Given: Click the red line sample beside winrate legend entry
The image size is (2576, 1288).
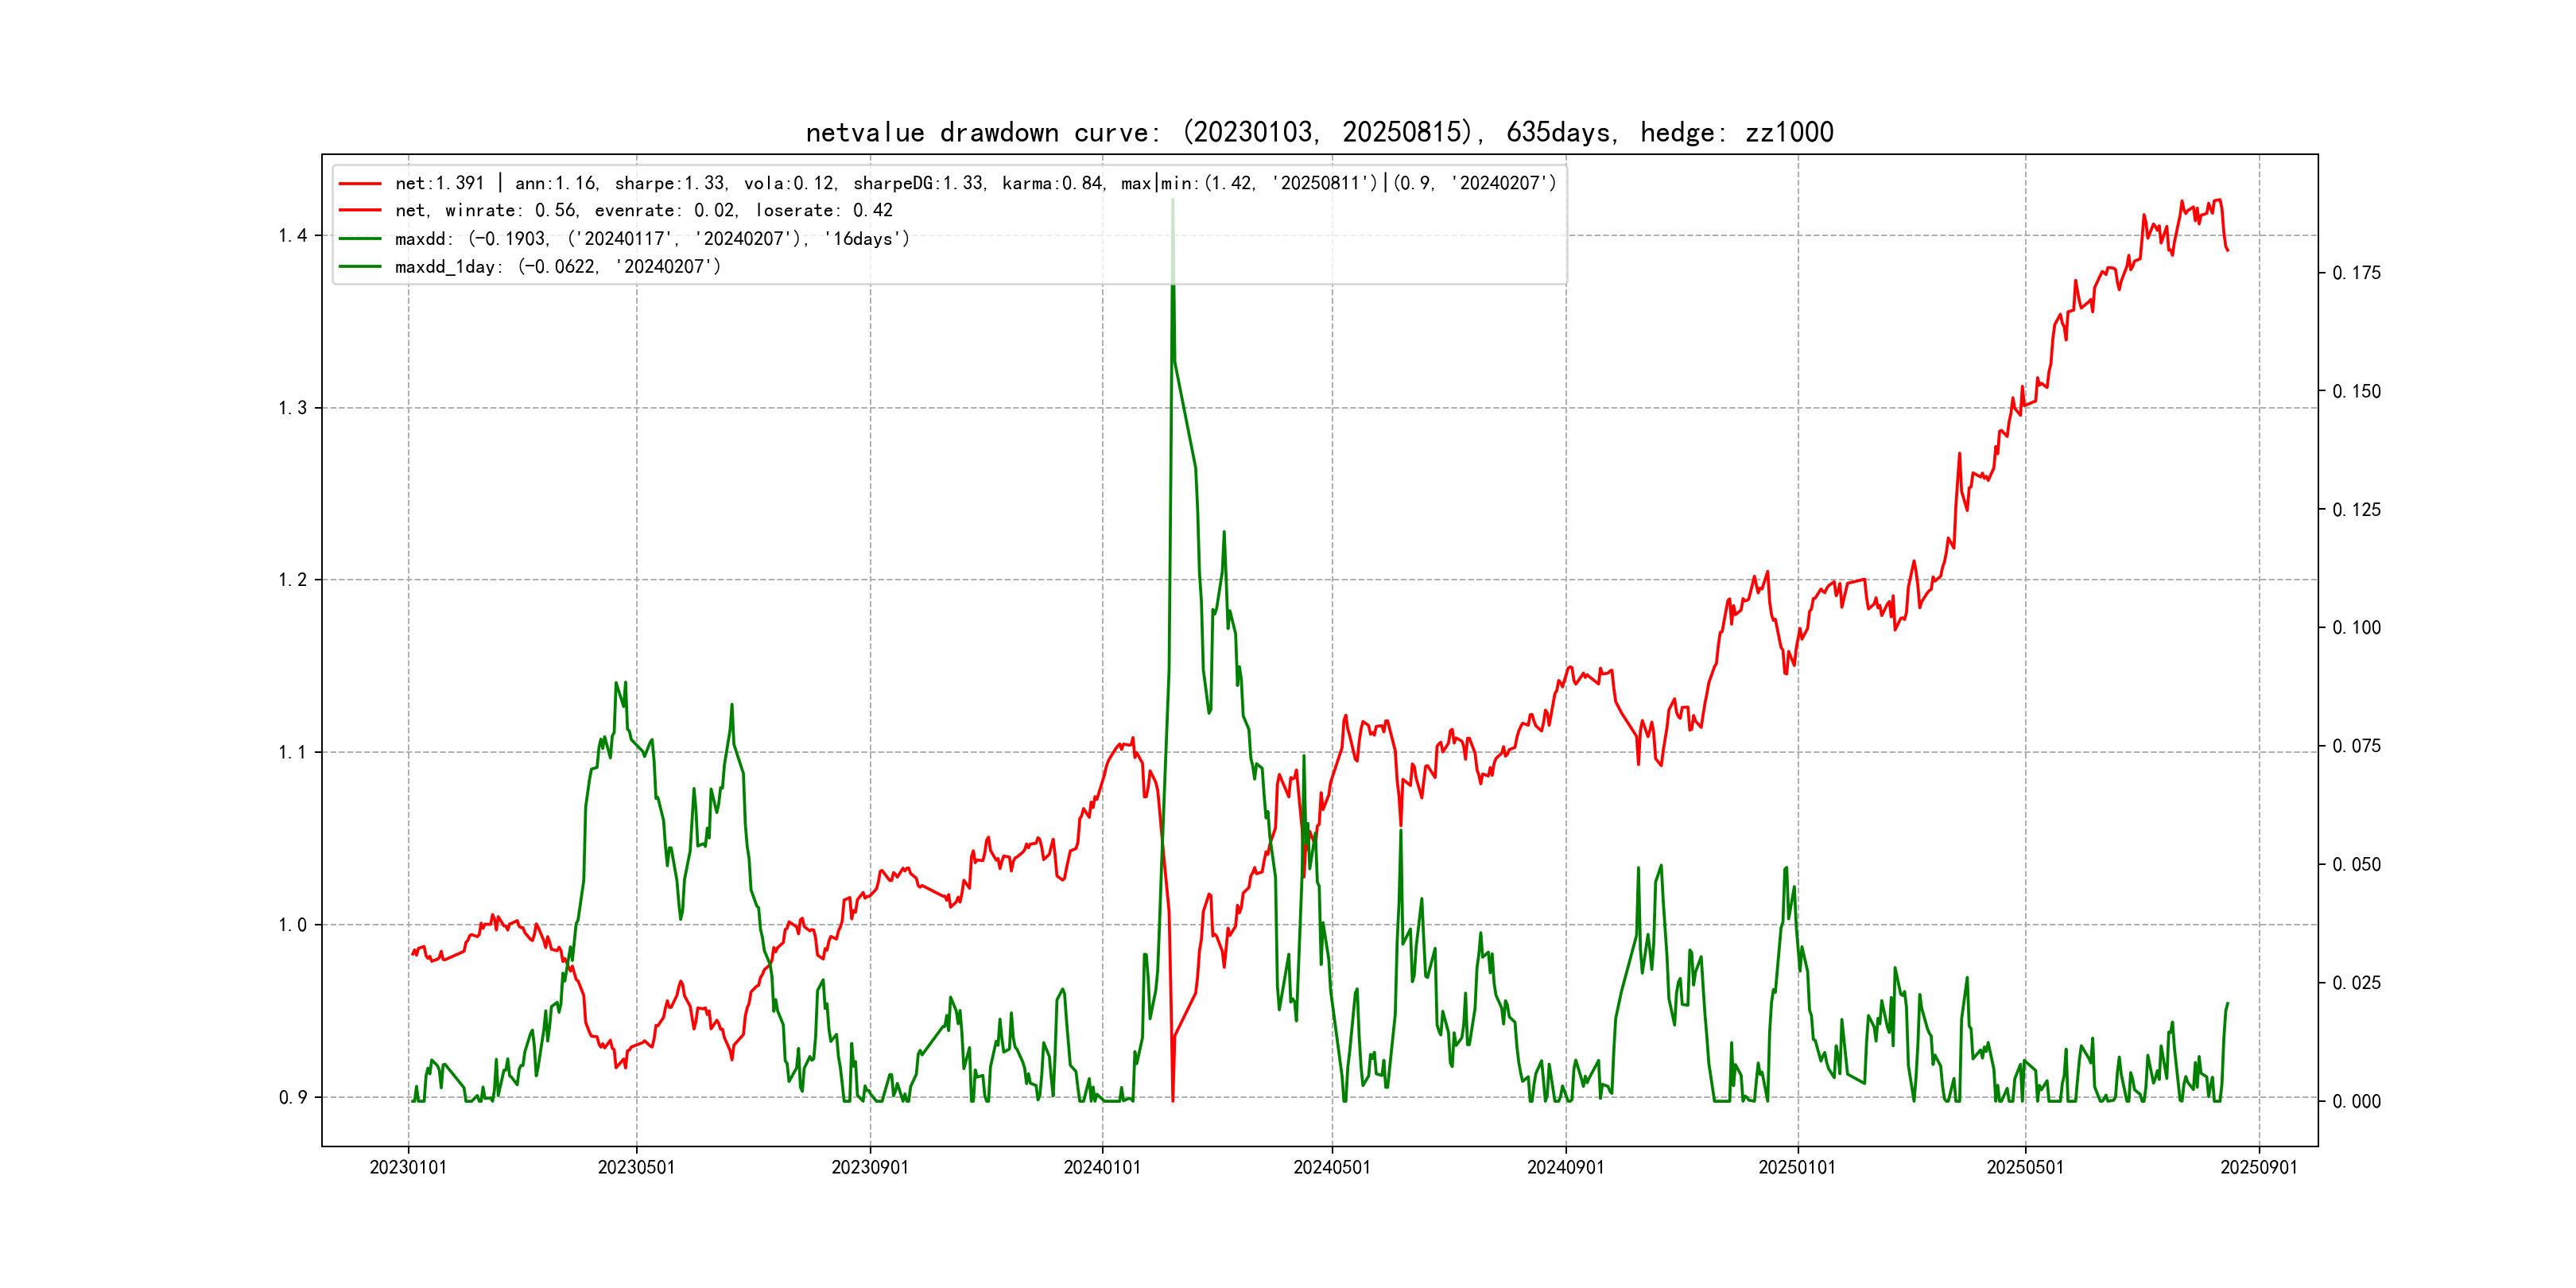Looking at the screenshot, I should pyautogui.click(x=360, y=210).
